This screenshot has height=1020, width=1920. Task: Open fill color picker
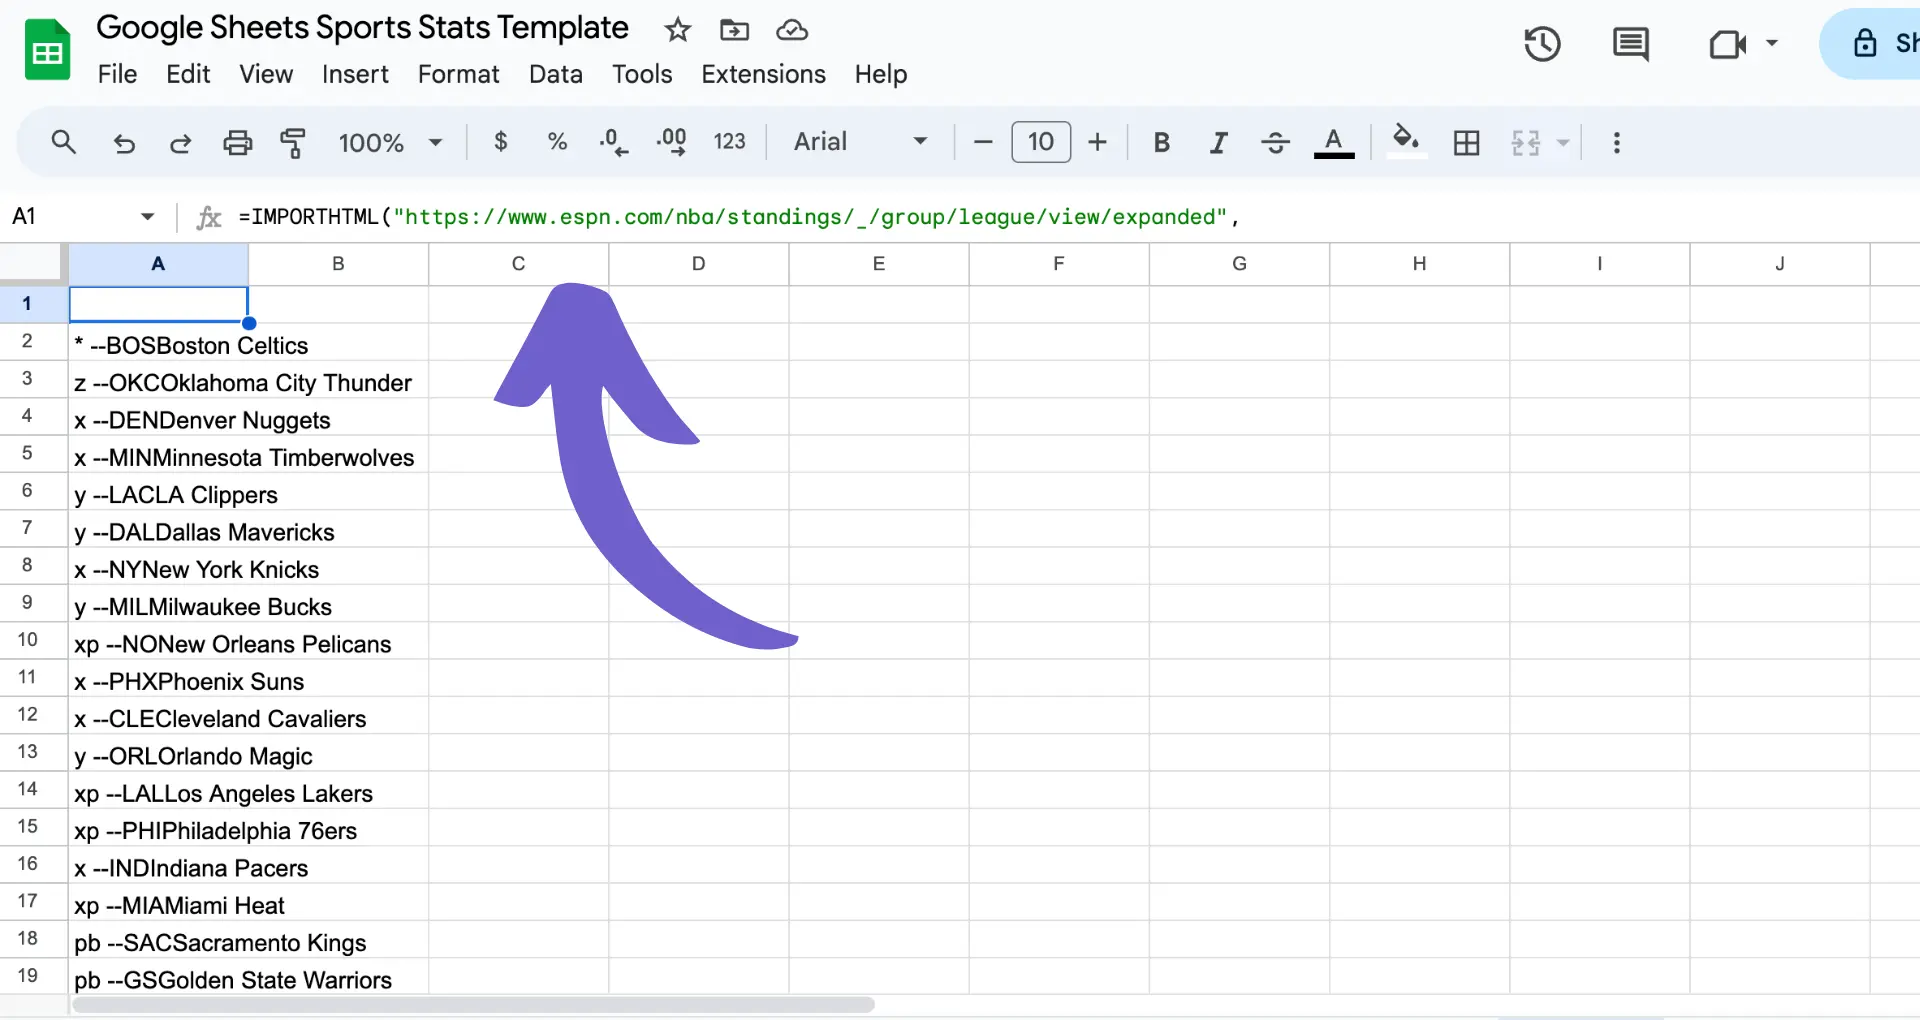[x=1406, y=140]
